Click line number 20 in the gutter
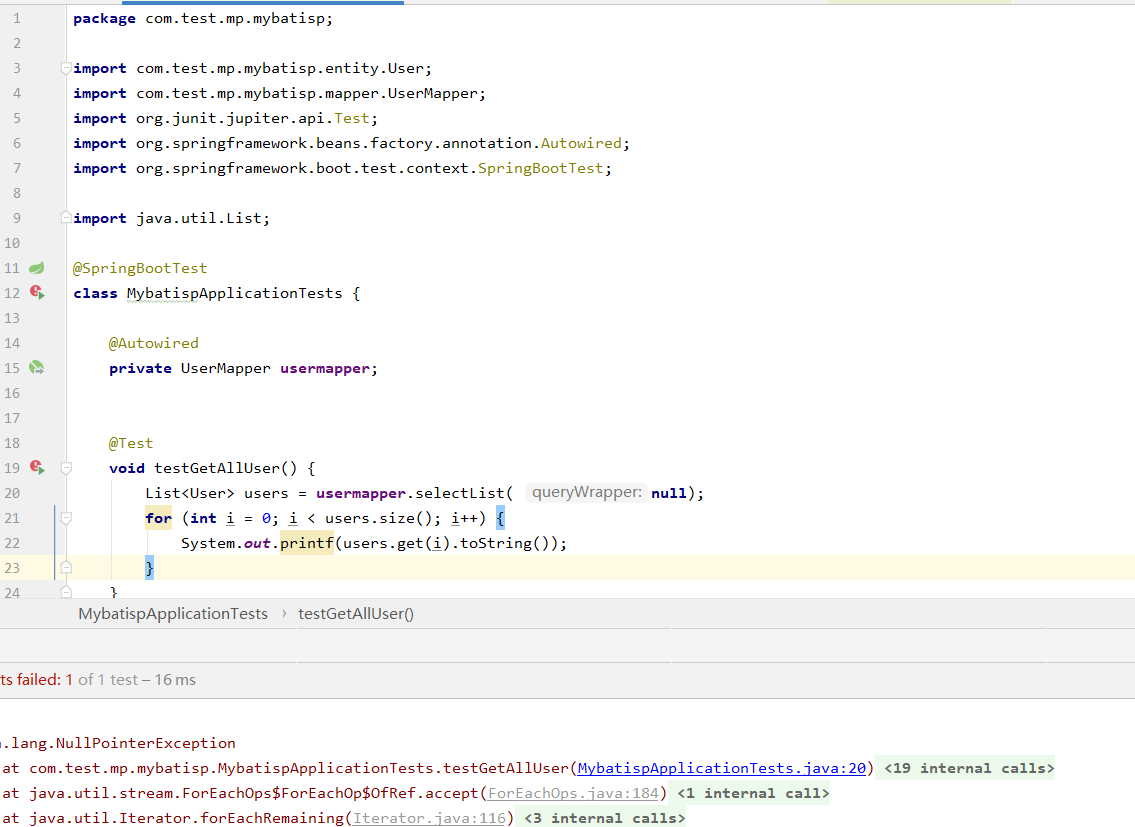Screen dimensions: 1135x827 click(12, 493)
